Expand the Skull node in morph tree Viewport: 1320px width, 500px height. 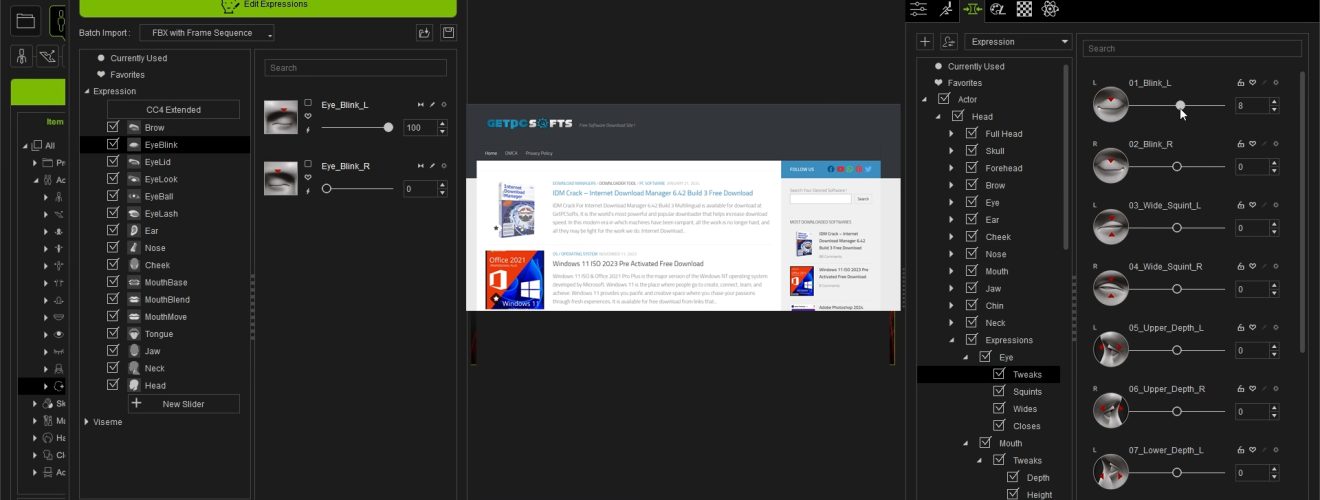(x=952, y=151)
